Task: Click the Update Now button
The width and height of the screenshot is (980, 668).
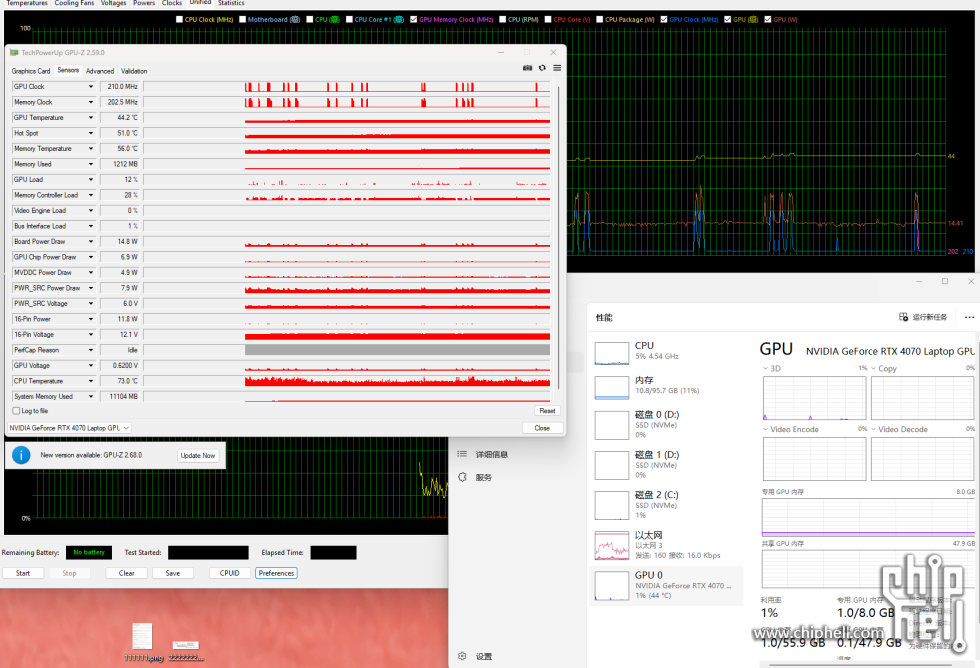Action: coord(197,455)
